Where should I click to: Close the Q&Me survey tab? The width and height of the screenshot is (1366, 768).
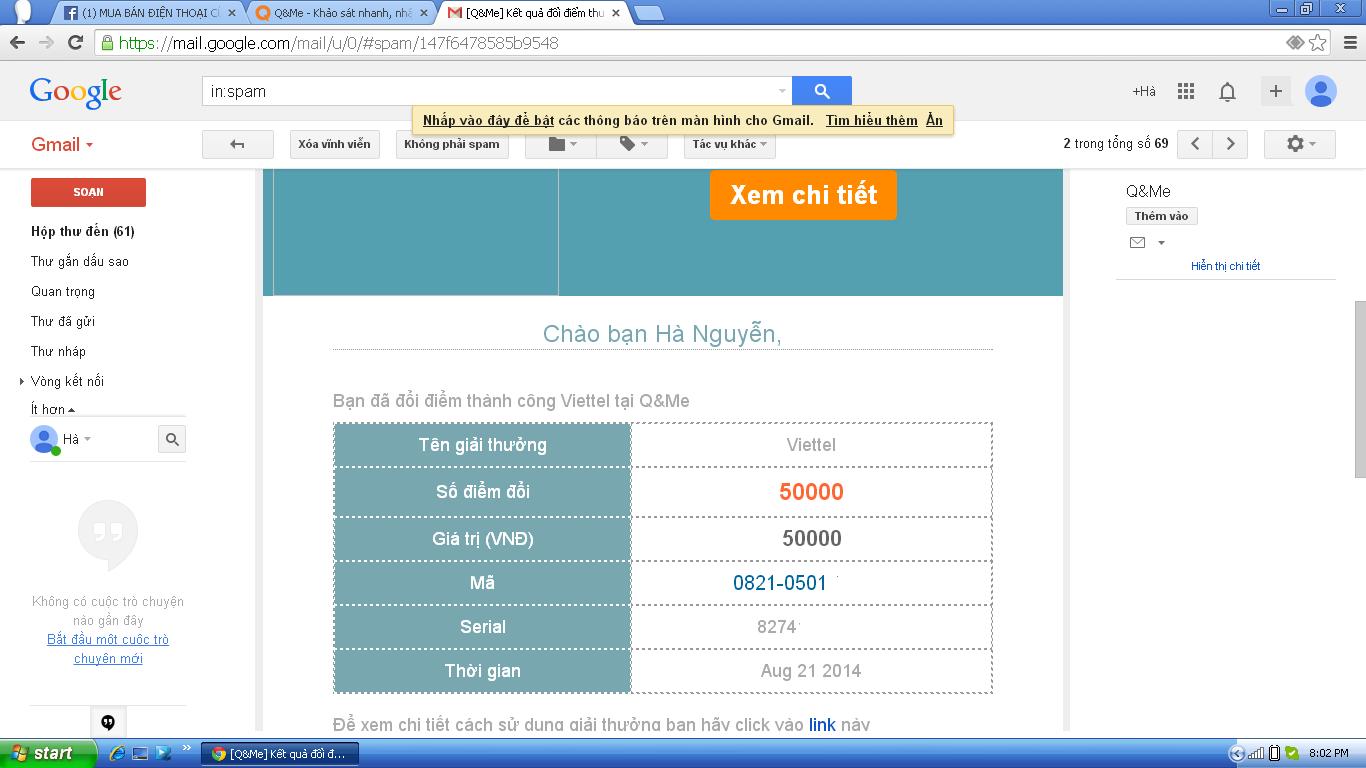click(426, 13)
